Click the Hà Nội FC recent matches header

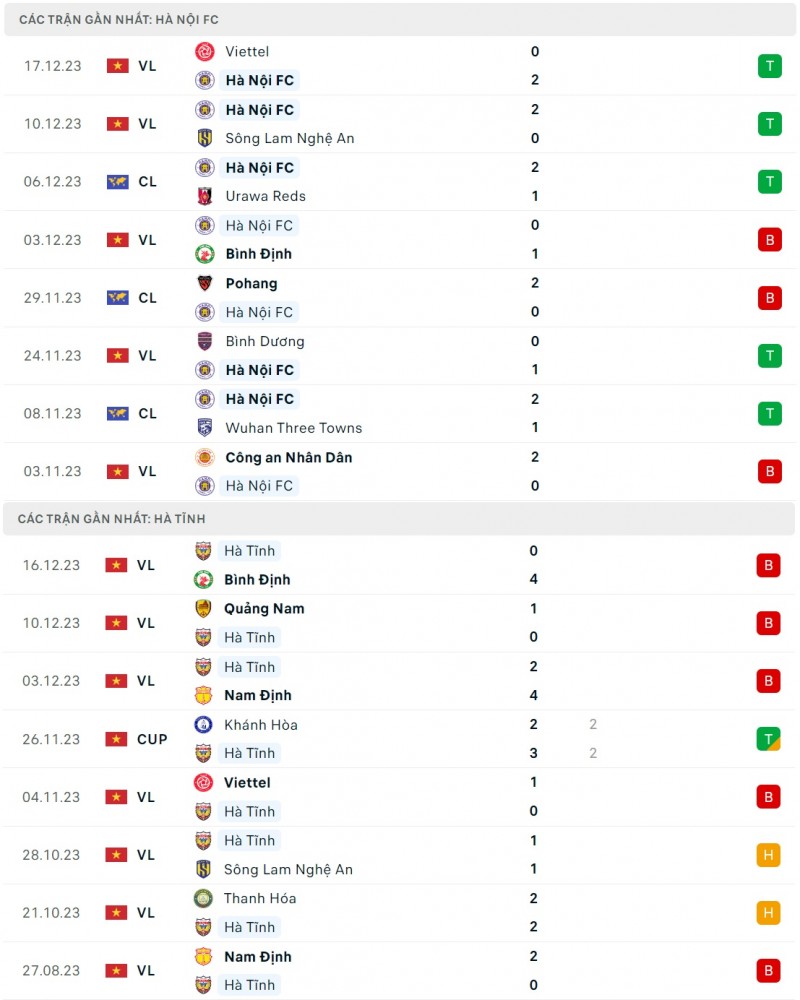(119, 19)
